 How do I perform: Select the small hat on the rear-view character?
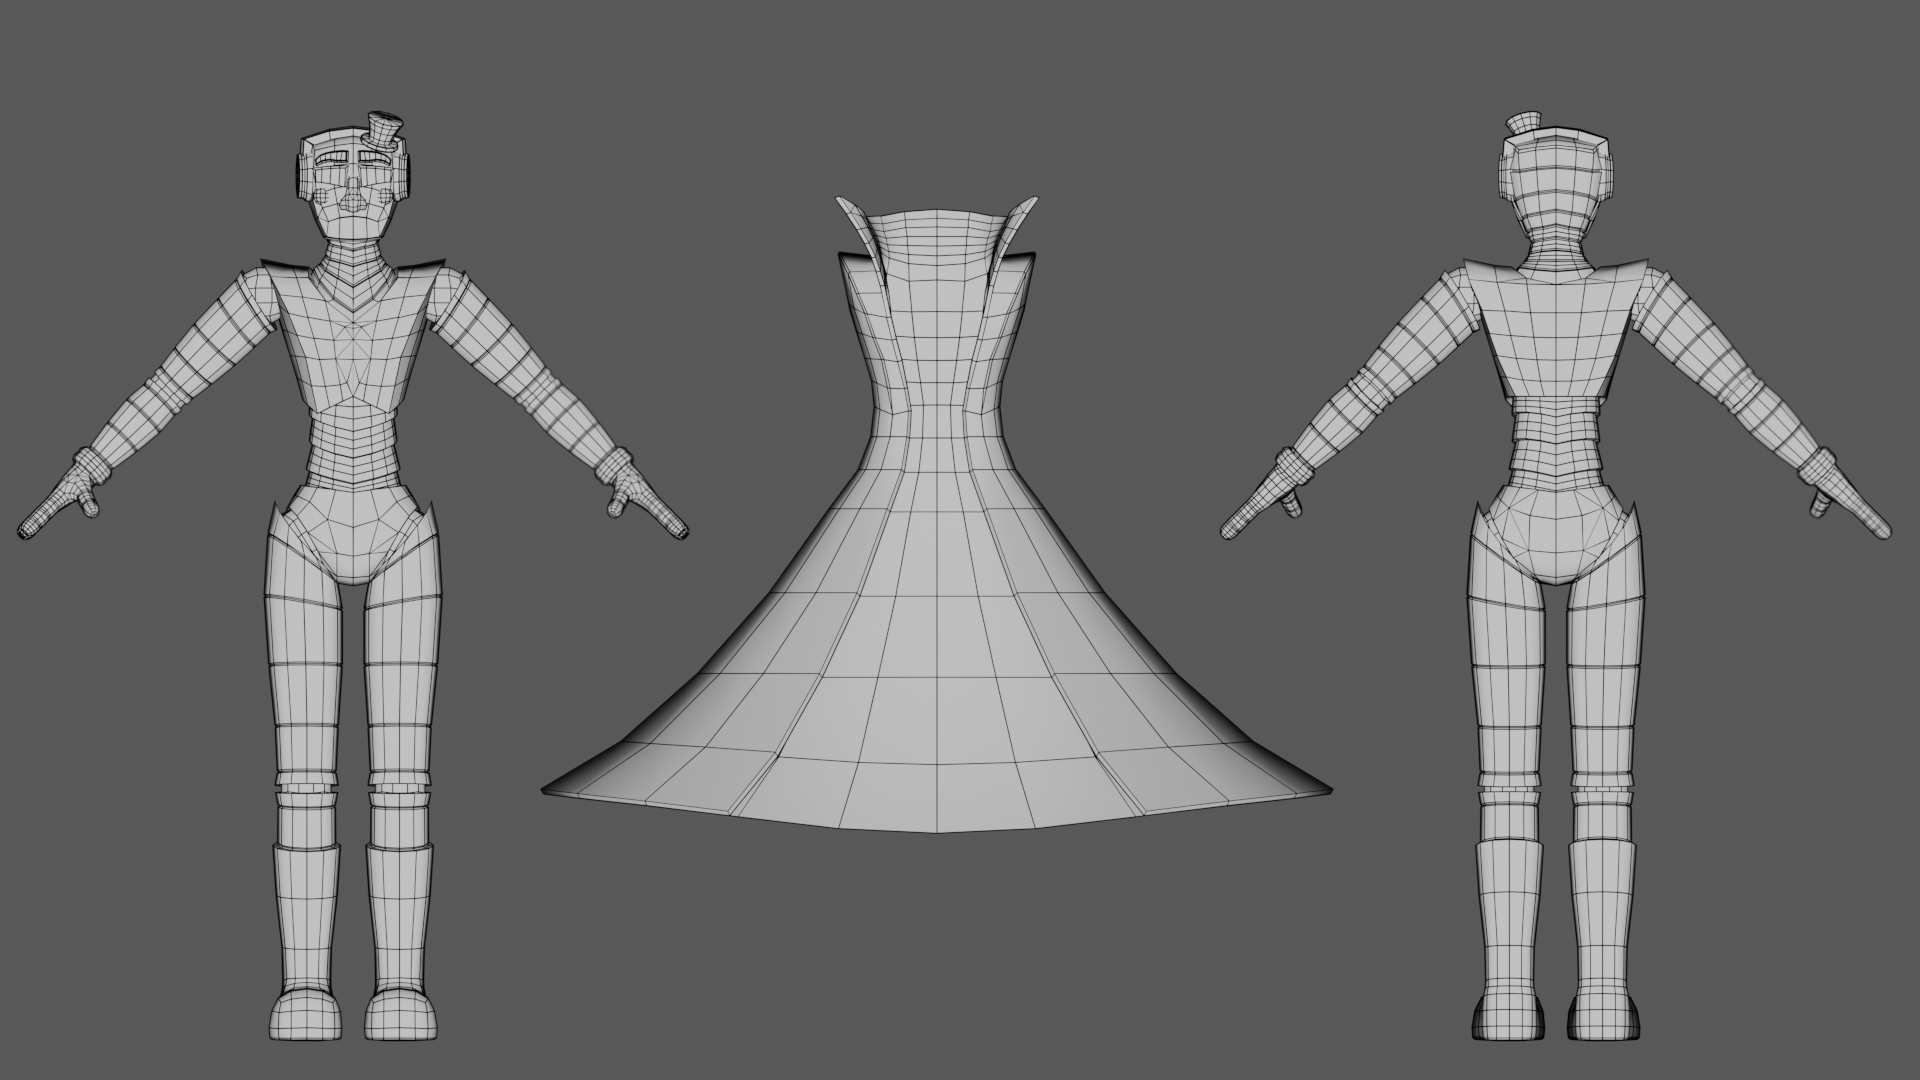point(1523,124)
